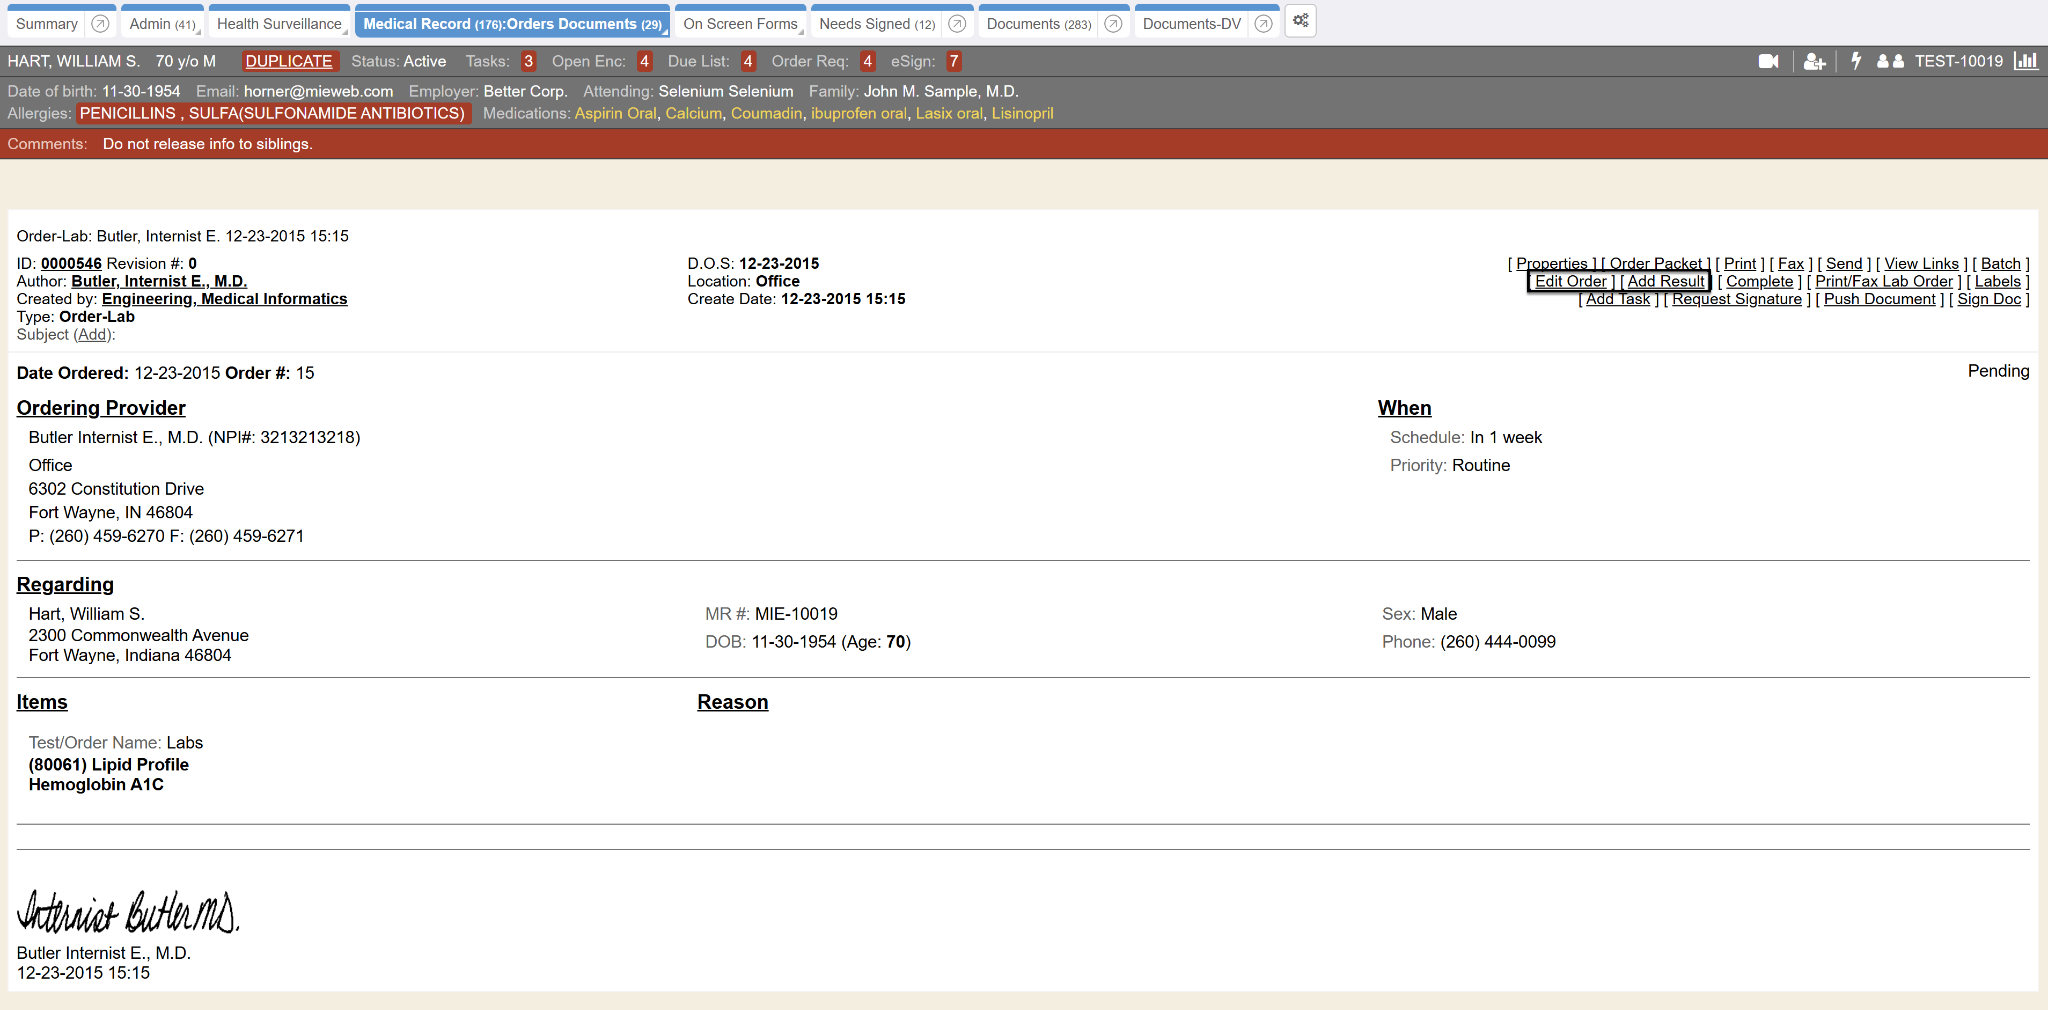Image resolution: width=2048 pixels, height=1010 pixels.
Task: Select the Medical Record Orders Documents tab
Action: (512, 24)
